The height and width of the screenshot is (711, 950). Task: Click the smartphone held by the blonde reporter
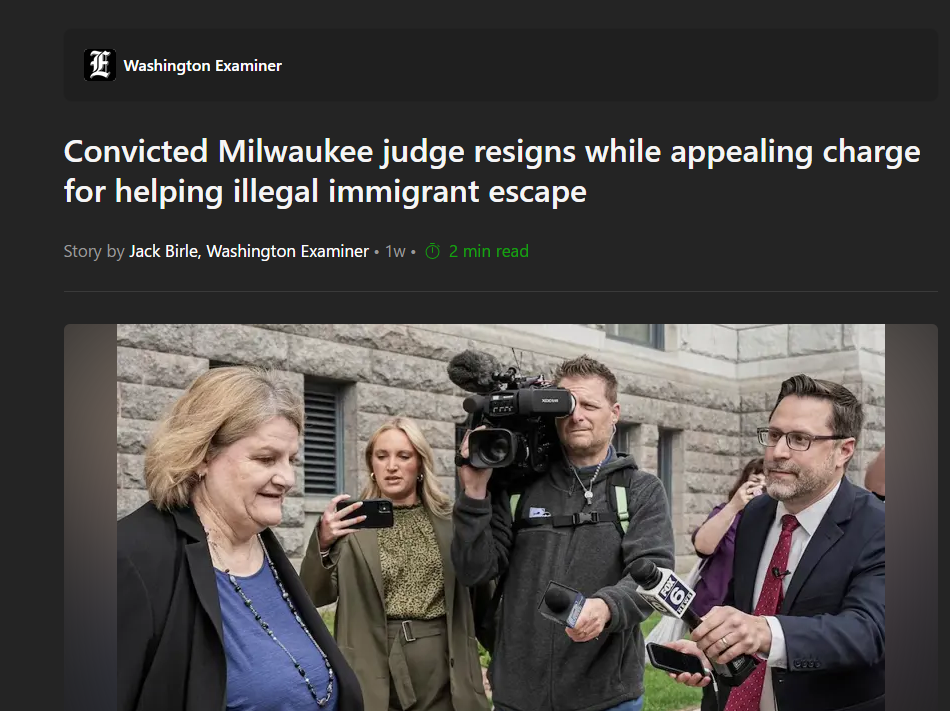coord(366,513)
